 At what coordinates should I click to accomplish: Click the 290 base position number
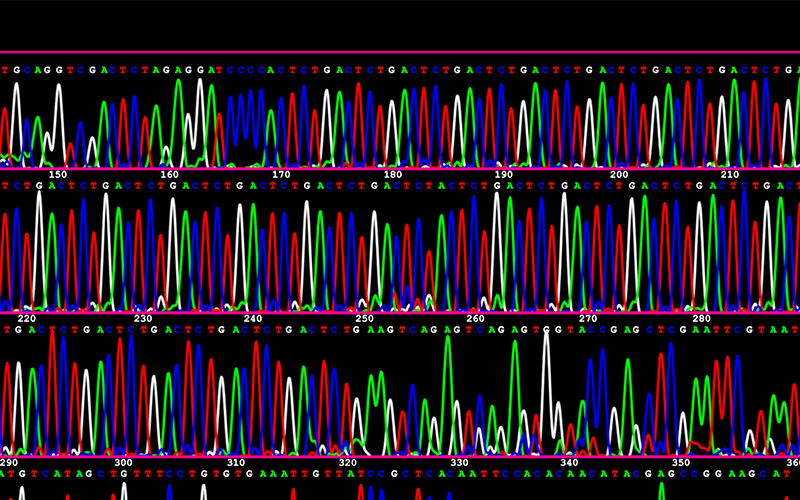[9, 463]
